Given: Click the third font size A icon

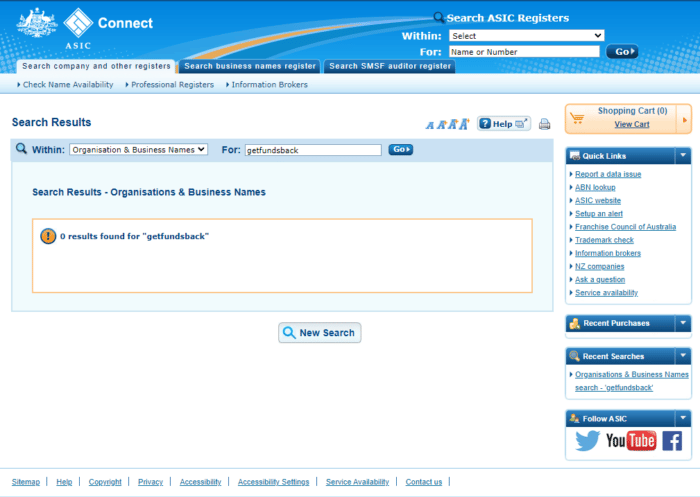Looking at the screenshot, I should pyautogui.click(x=453, y=124).
